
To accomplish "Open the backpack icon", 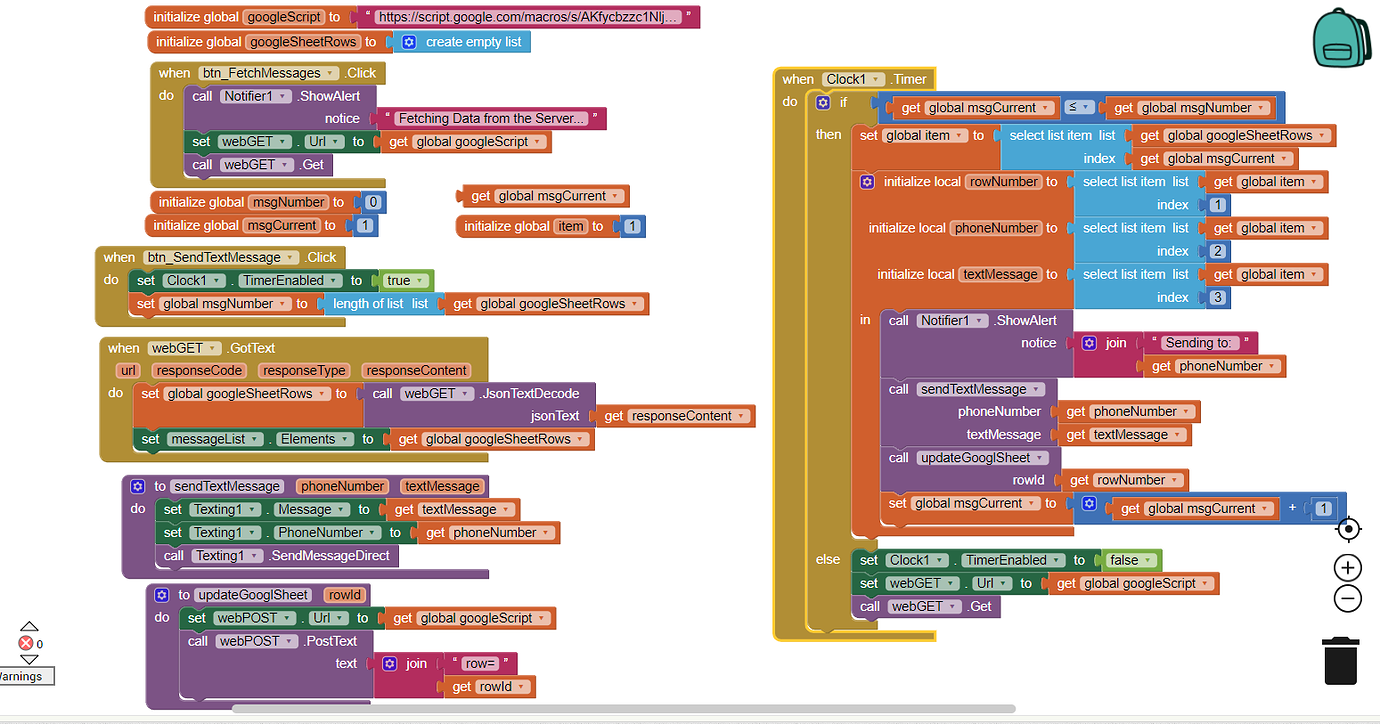I will coord(1342,38).
